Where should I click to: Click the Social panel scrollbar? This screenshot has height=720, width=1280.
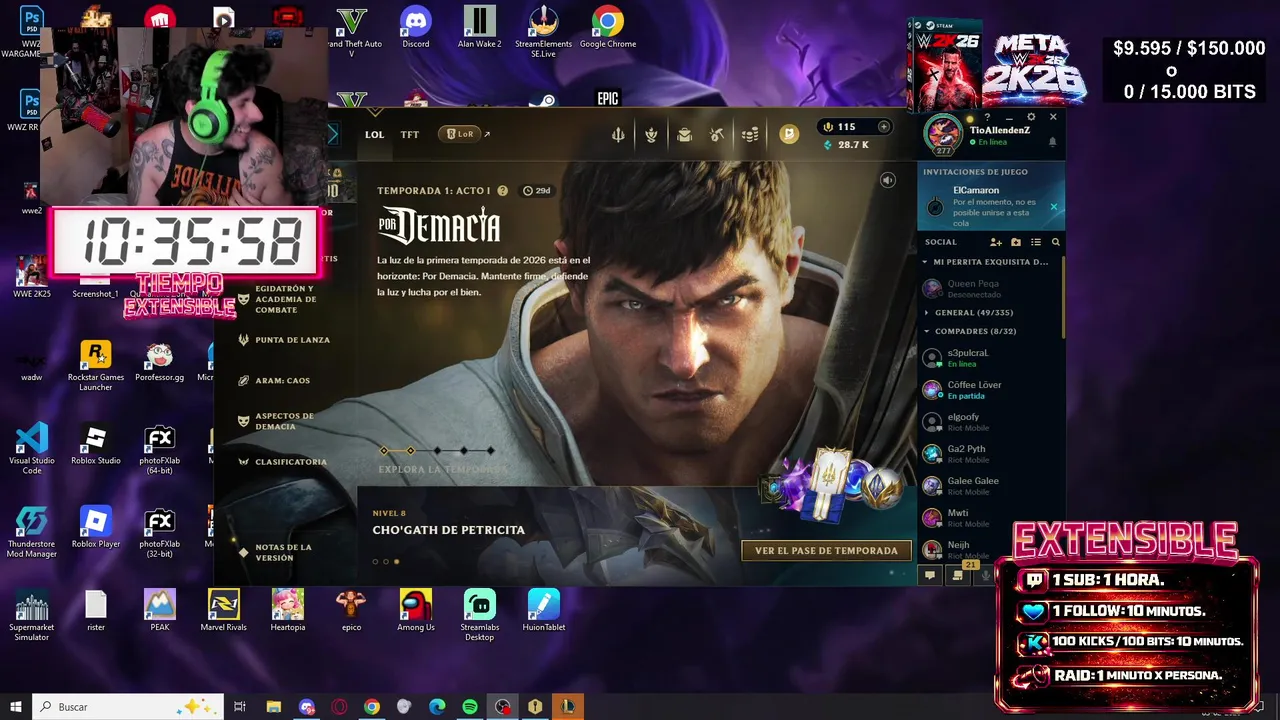[x=1063, y=295]
